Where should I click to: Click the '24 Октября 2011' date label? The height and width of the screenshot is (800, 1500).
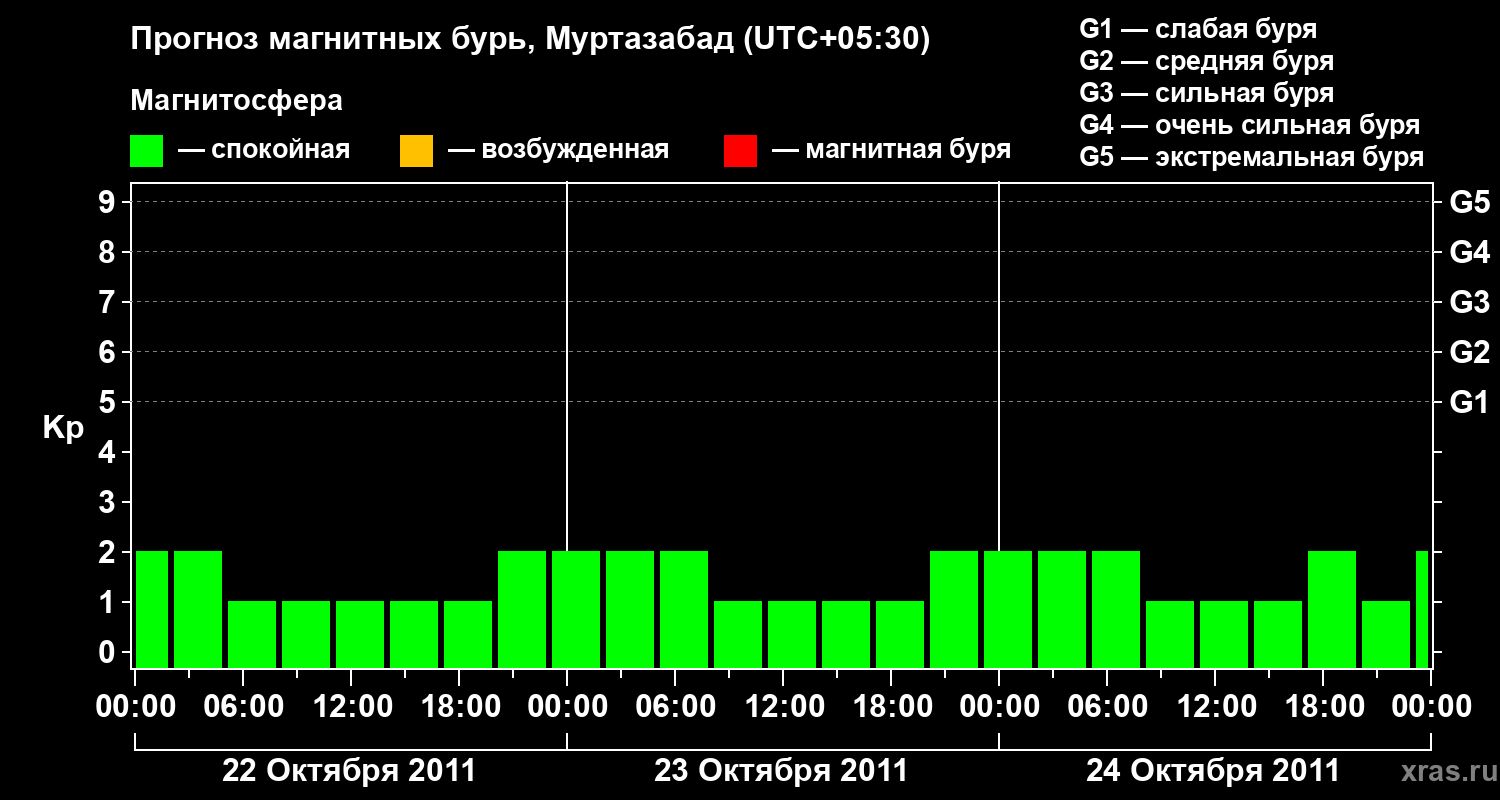pos(1213,771)
